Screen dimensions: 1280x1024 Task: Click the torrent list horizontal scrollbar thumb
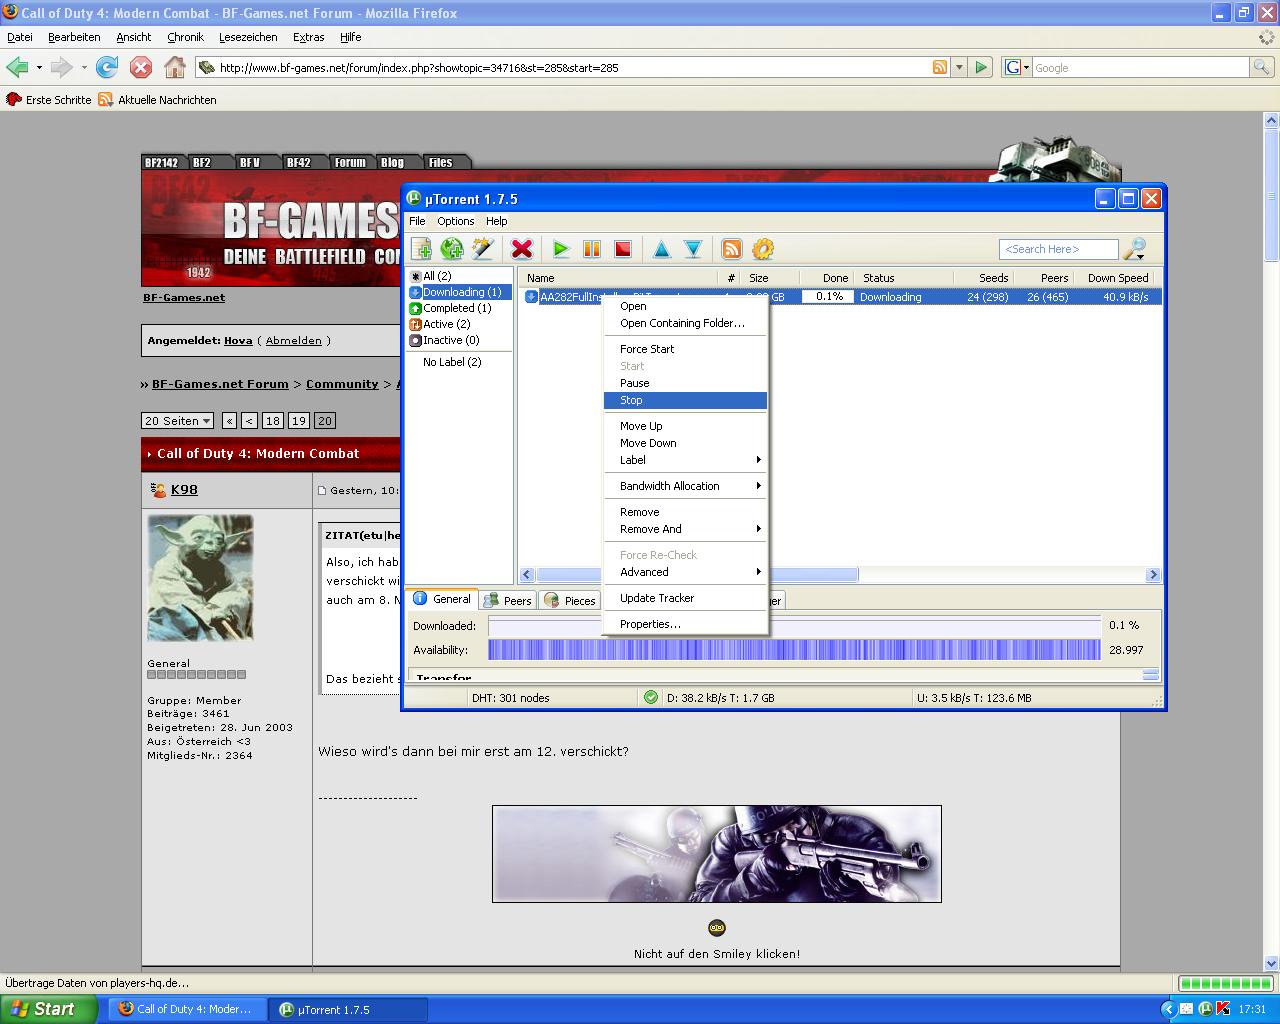coord(697,575)
